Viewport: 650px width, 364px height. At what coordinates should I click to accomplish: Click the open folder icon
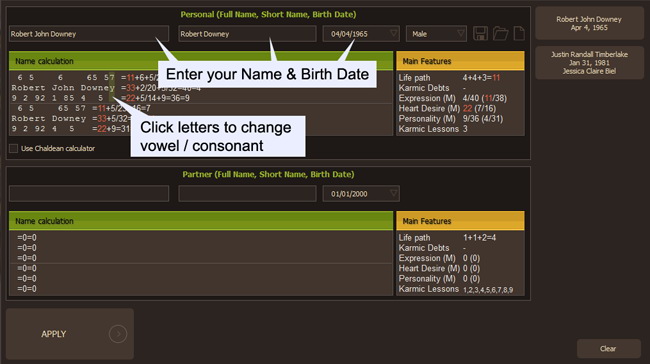coord(500,34)
